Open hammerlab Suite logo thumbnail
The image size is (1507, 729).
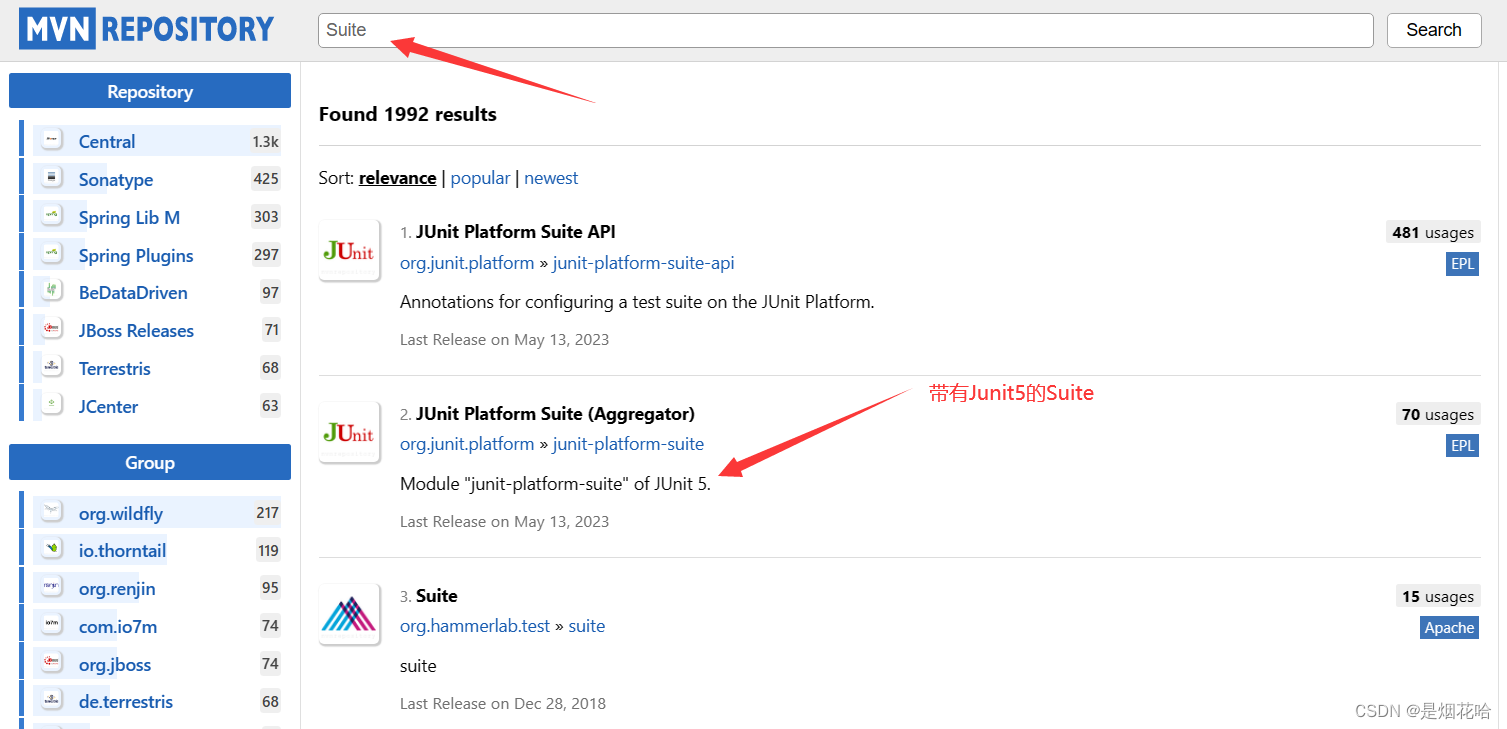tap(349, 614)
